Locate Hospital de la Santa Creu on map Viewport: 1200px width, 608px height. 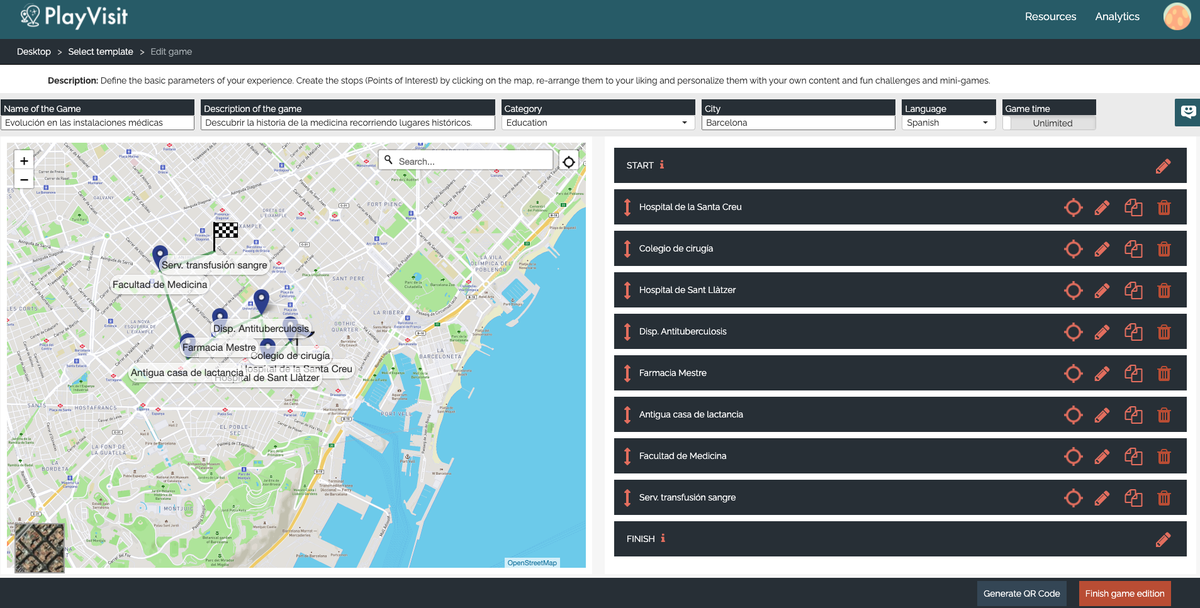tap(1073, 207)
